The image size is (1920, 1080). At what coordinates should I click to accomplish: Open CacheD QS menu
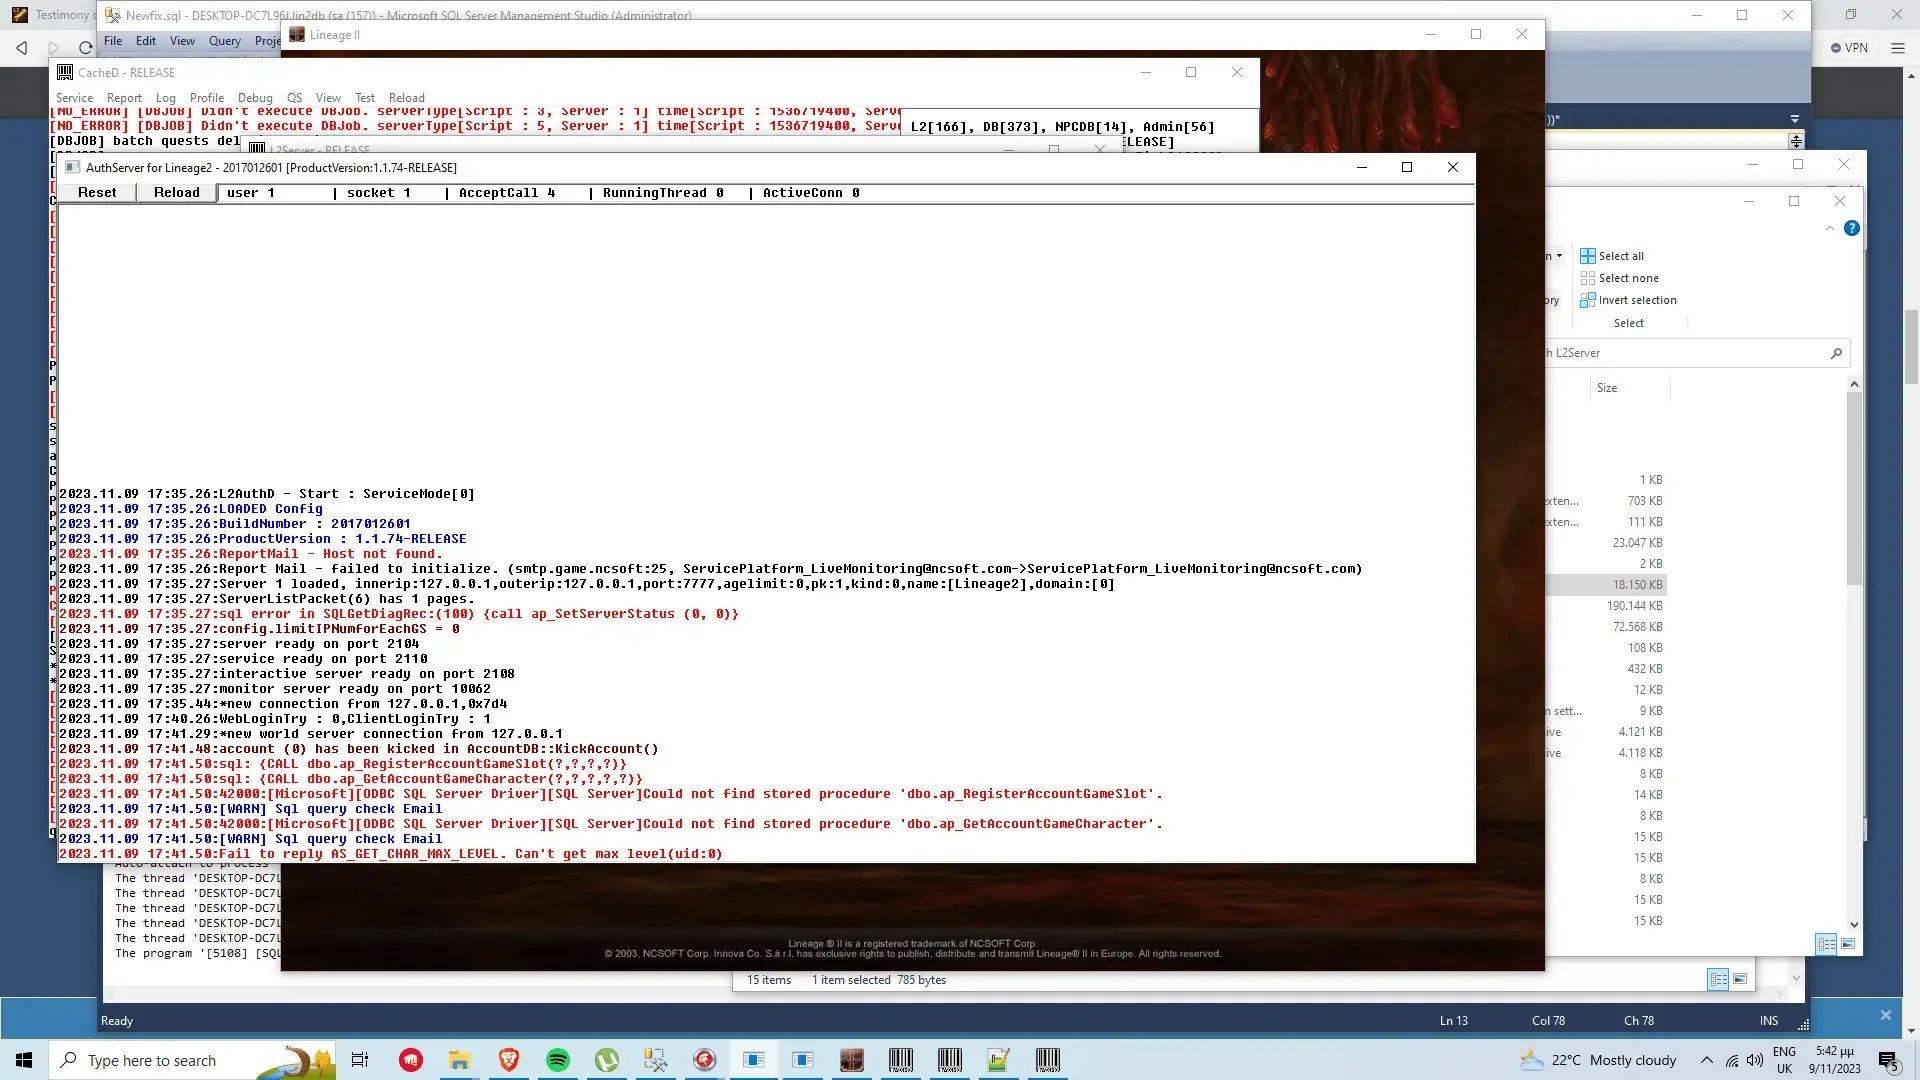(x=294, y=98)
